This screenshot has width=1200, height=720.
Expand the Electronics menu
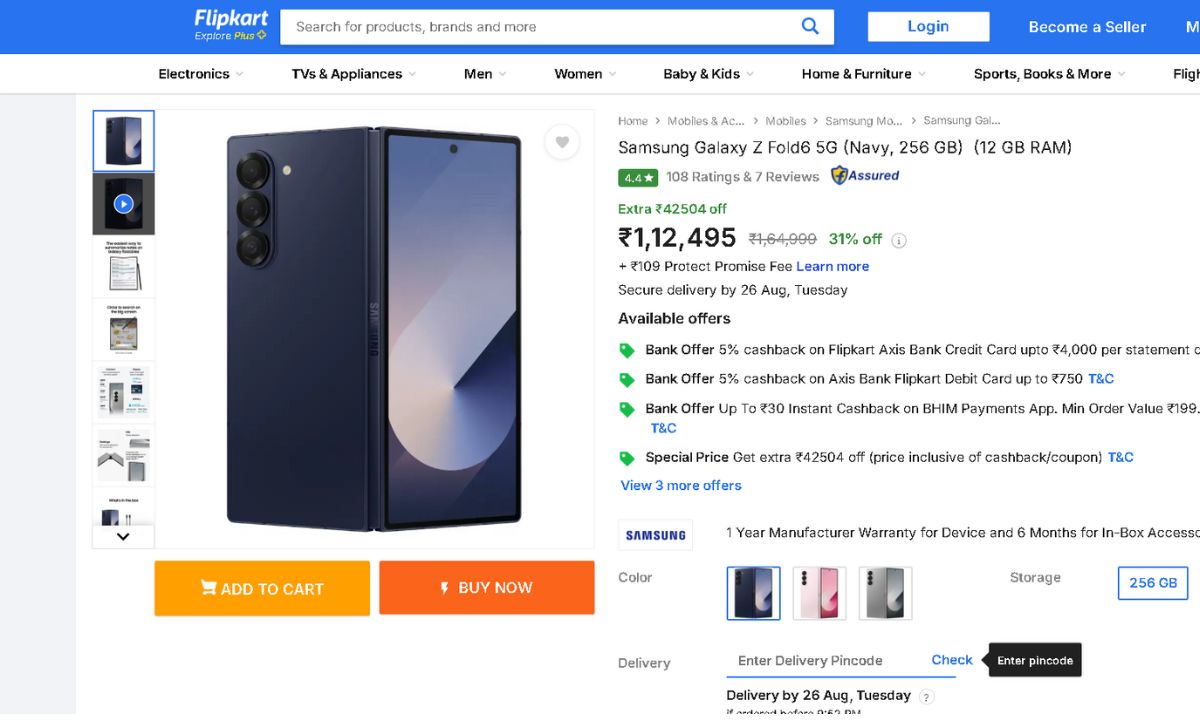pos(201,74)
